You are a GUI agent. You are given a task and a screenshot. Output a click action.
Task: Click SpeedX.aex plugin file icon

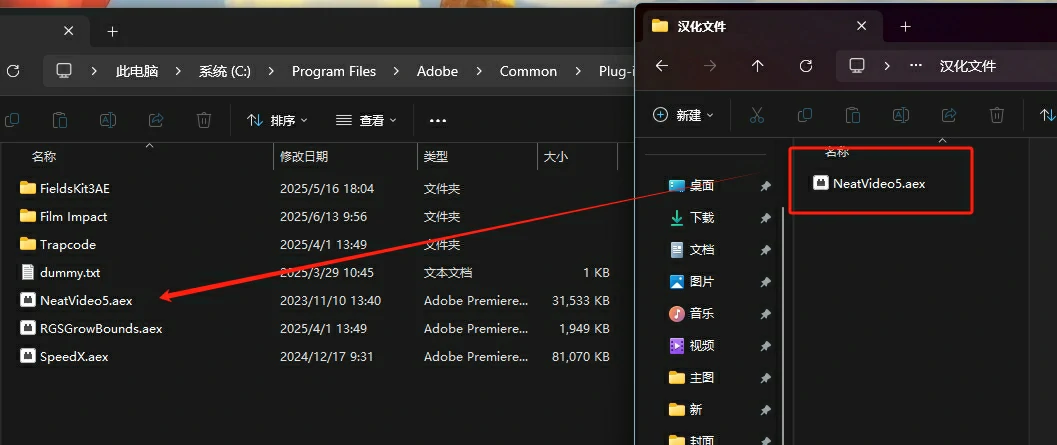tap(28, 356)
